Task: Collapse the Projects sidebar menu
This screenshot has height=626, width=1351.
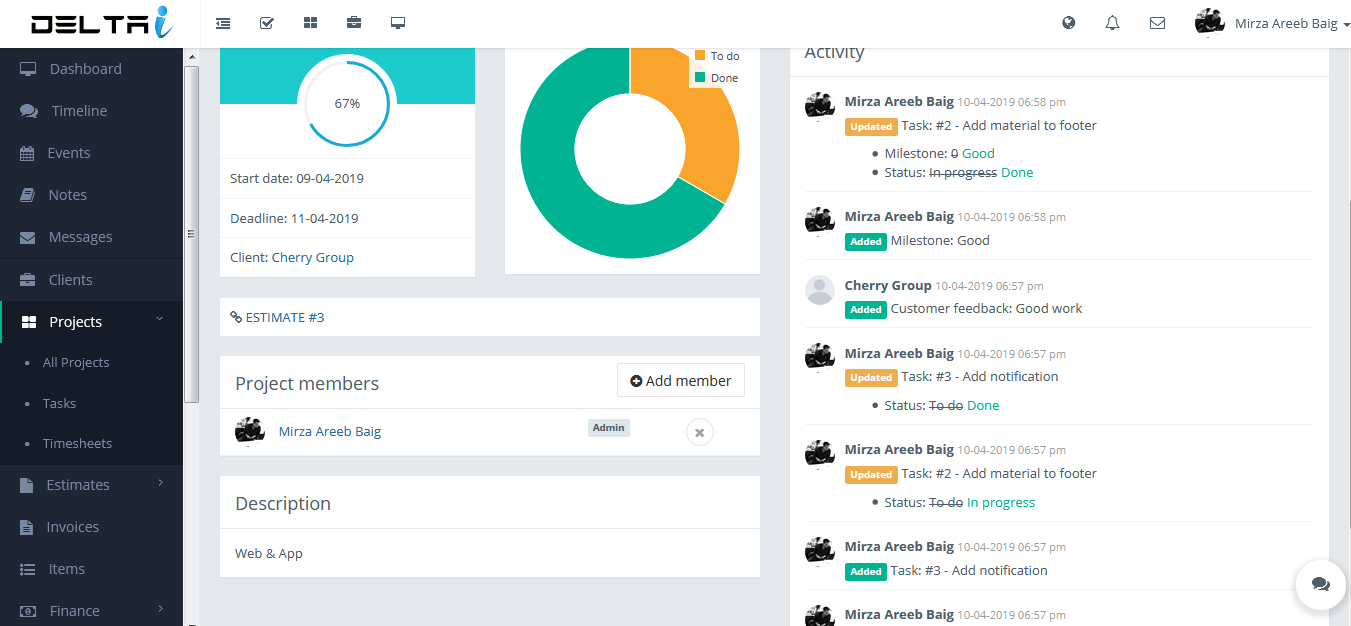Action: pos(91,322)
